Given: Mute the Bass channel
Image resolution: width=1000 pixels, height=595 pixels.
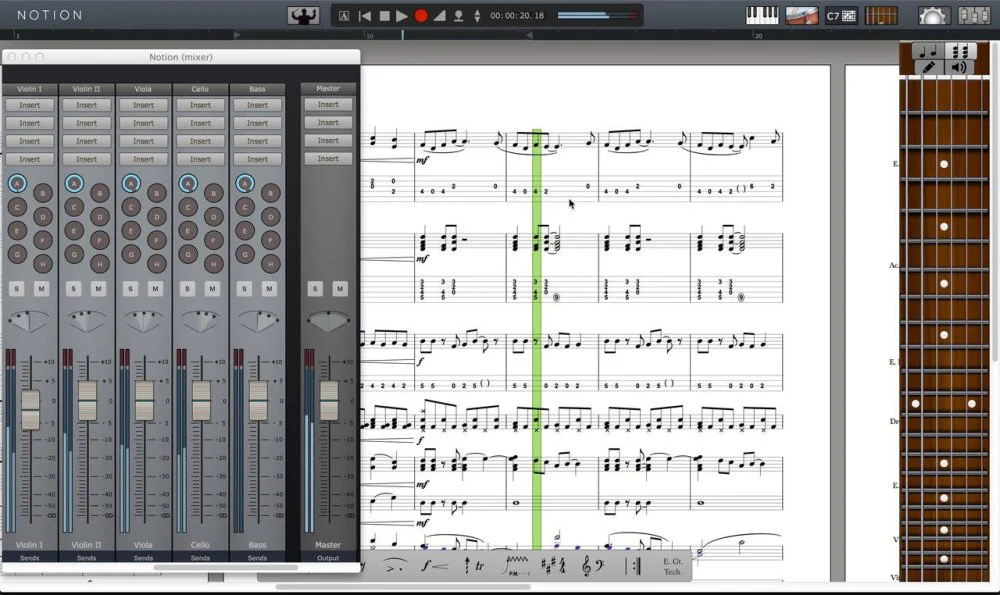Looking at the screenshot, I should tap(269, 289).
